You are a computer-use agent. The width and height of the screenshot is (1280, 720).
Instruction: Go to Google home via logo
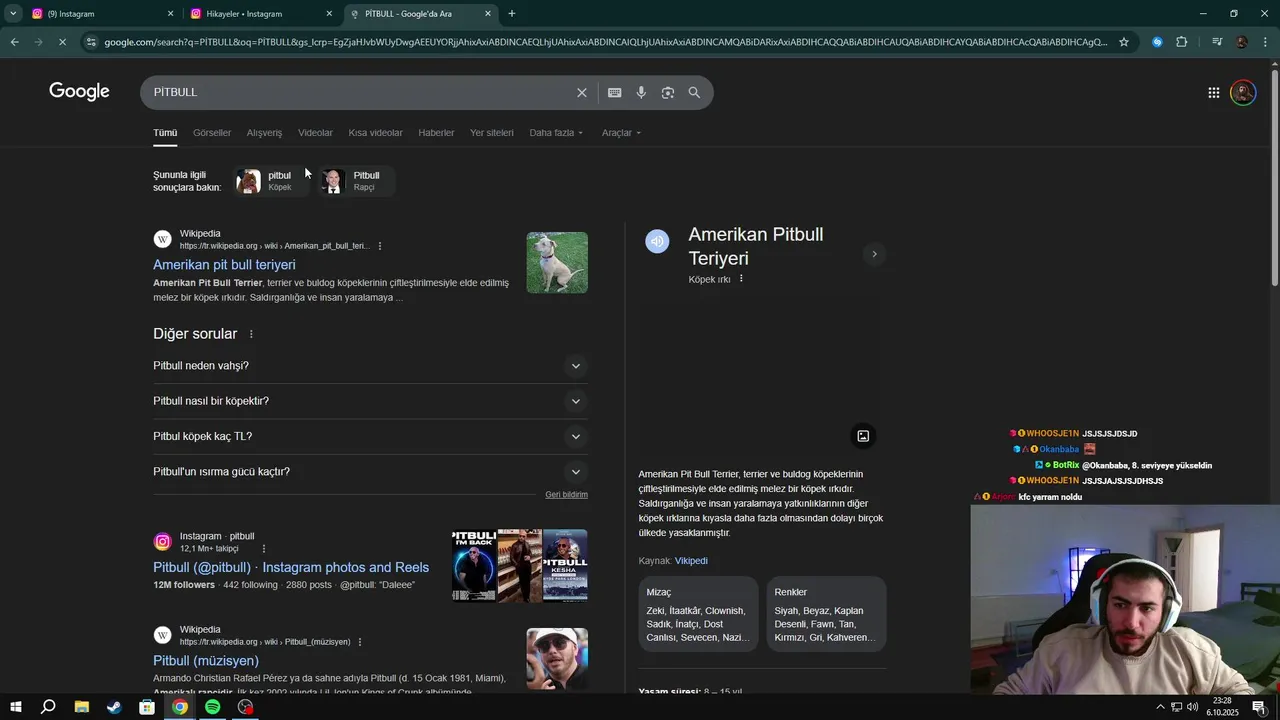click(x=79, y=92)
